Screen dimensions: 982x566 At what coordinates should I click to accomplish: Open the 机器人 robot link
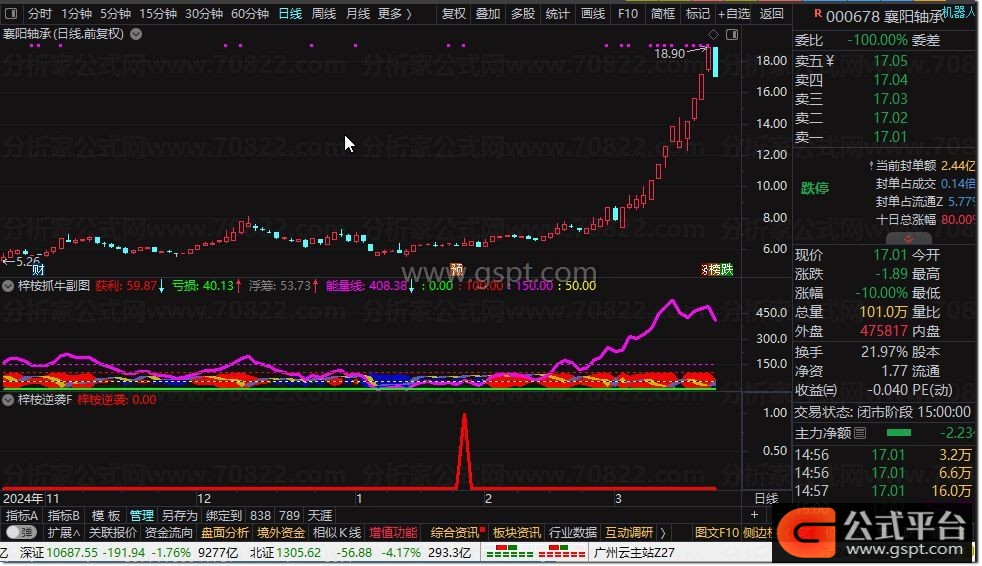click(x=958, y=12)
